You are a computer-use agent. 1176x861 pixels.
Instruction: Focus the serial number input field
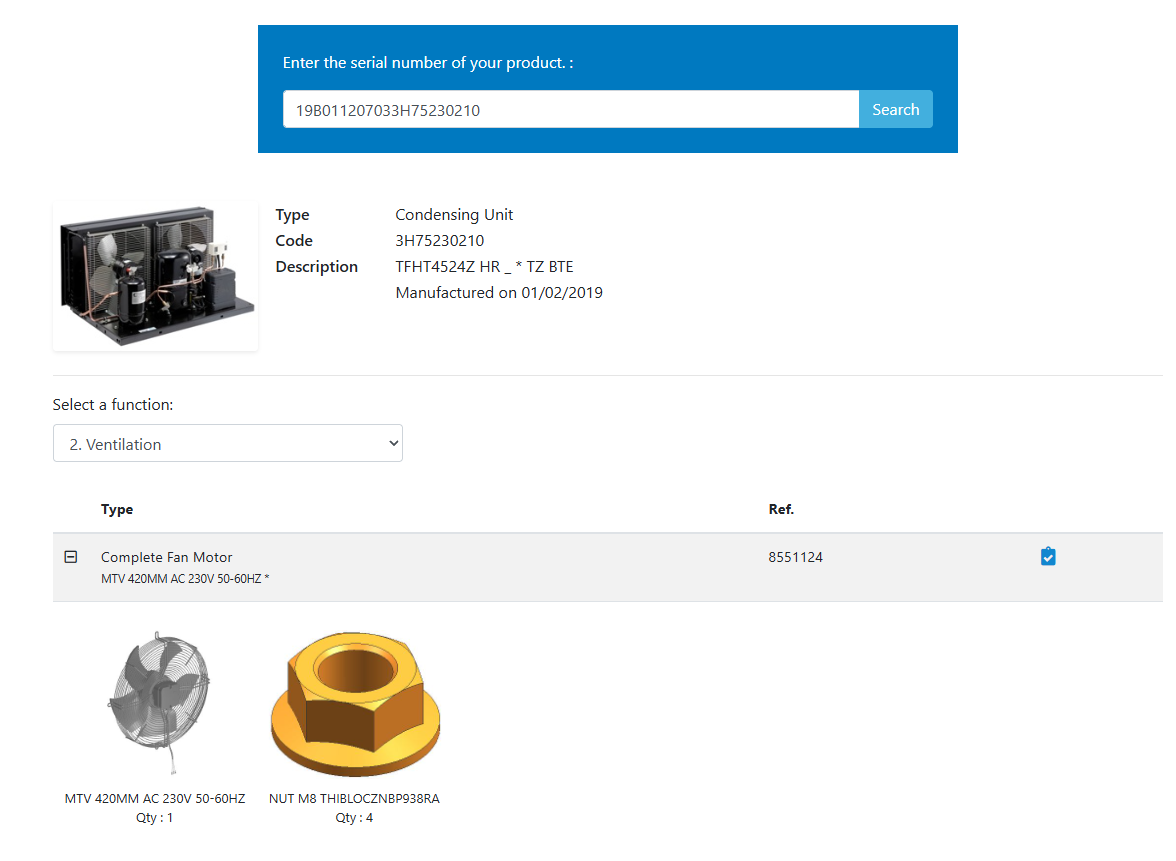571,110
